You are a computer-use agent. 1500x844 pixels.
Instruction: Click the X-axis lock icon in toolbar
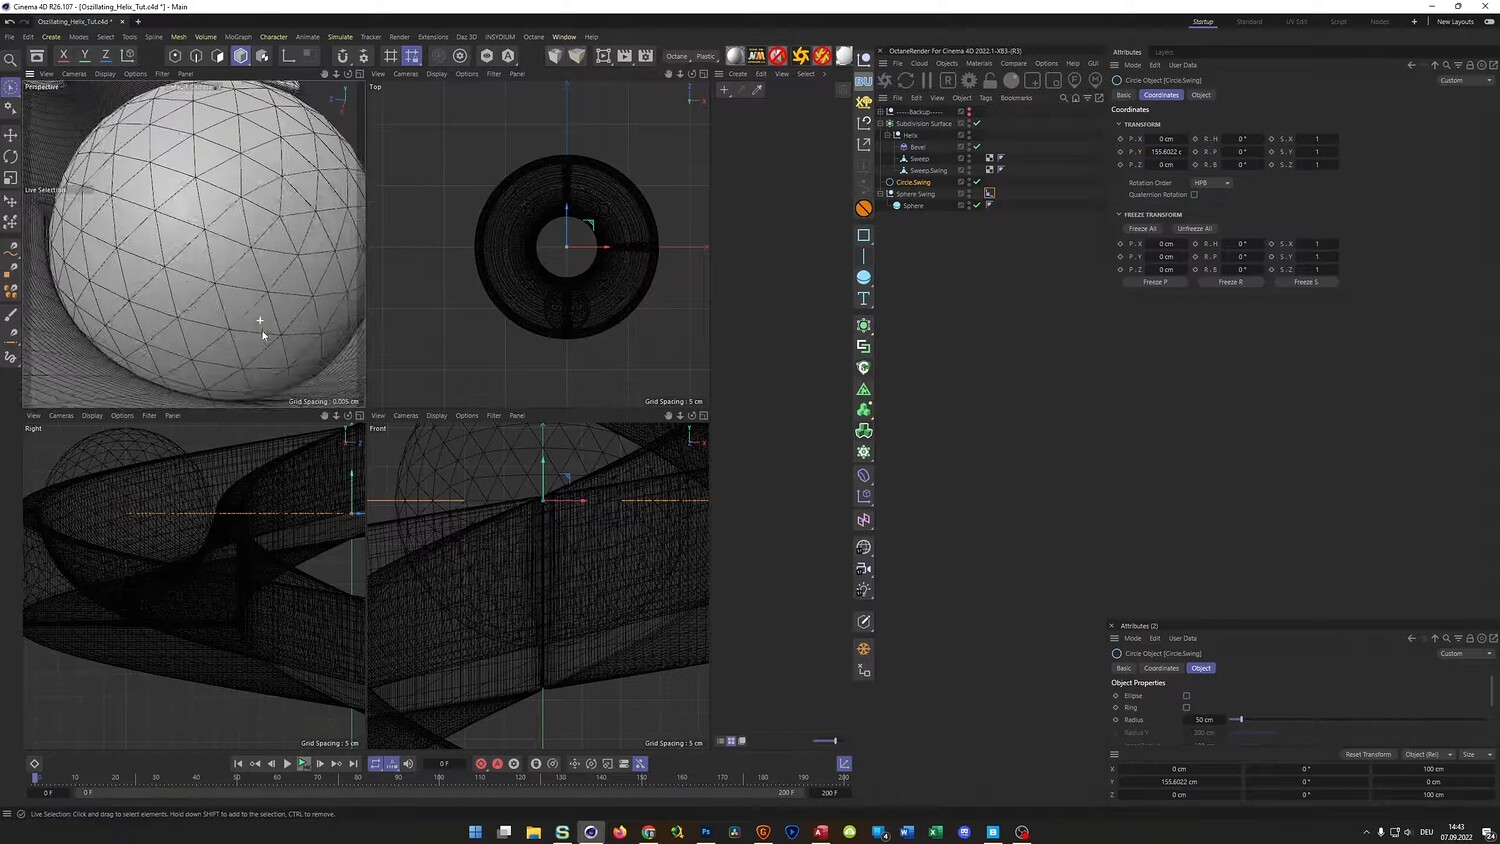[x=63, y=56]
